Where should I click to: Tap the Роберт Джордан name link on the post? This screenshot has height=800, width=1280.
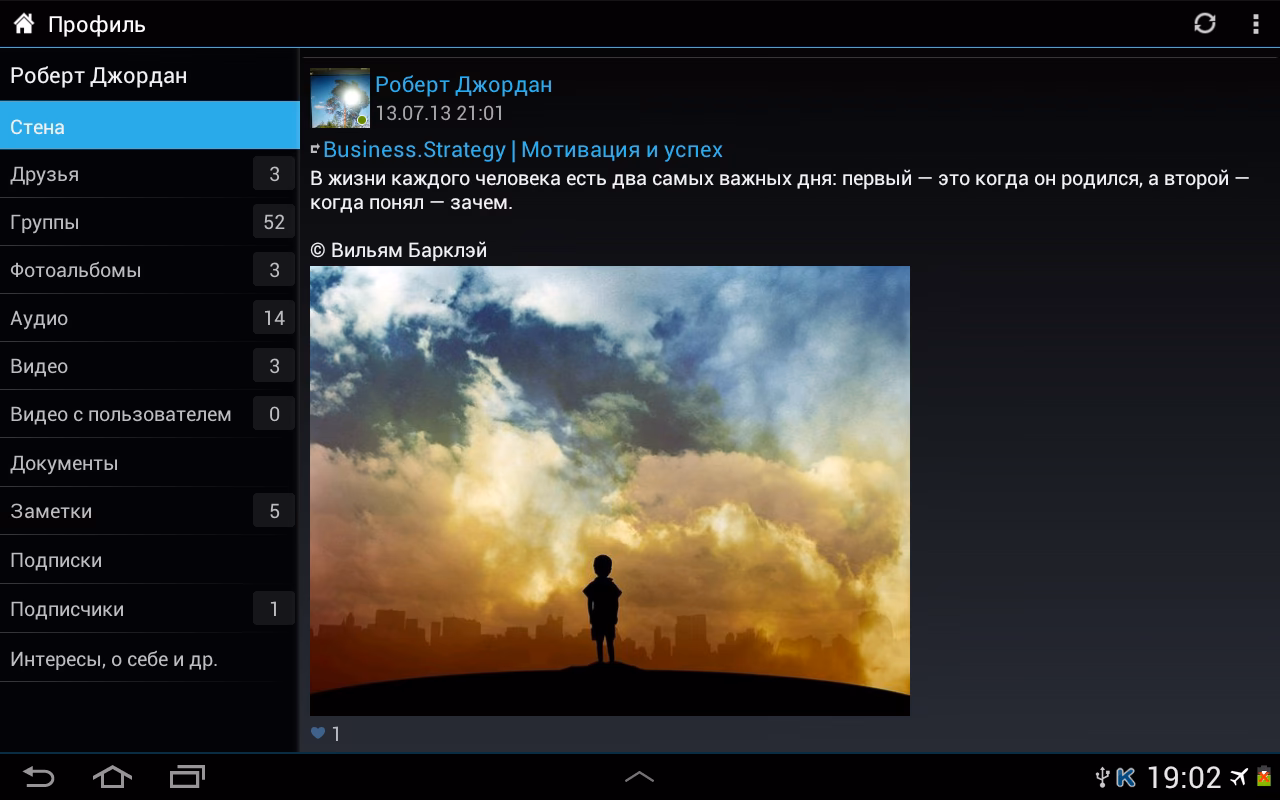pos(462,84)
